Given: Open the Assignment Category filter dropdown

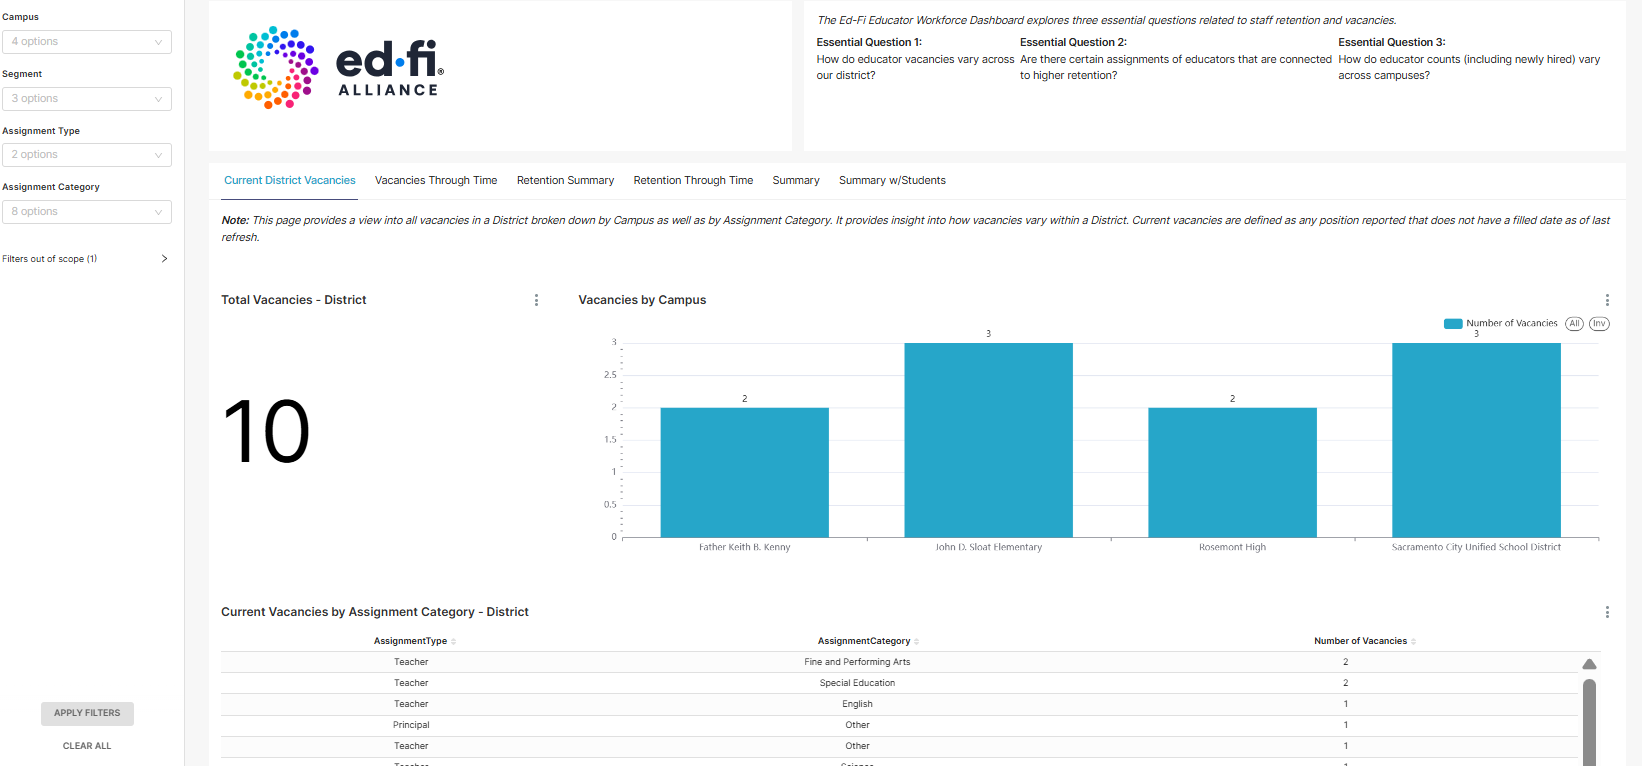Looking at the screenshot, I should pyautogui.click(x=87, y=212).
